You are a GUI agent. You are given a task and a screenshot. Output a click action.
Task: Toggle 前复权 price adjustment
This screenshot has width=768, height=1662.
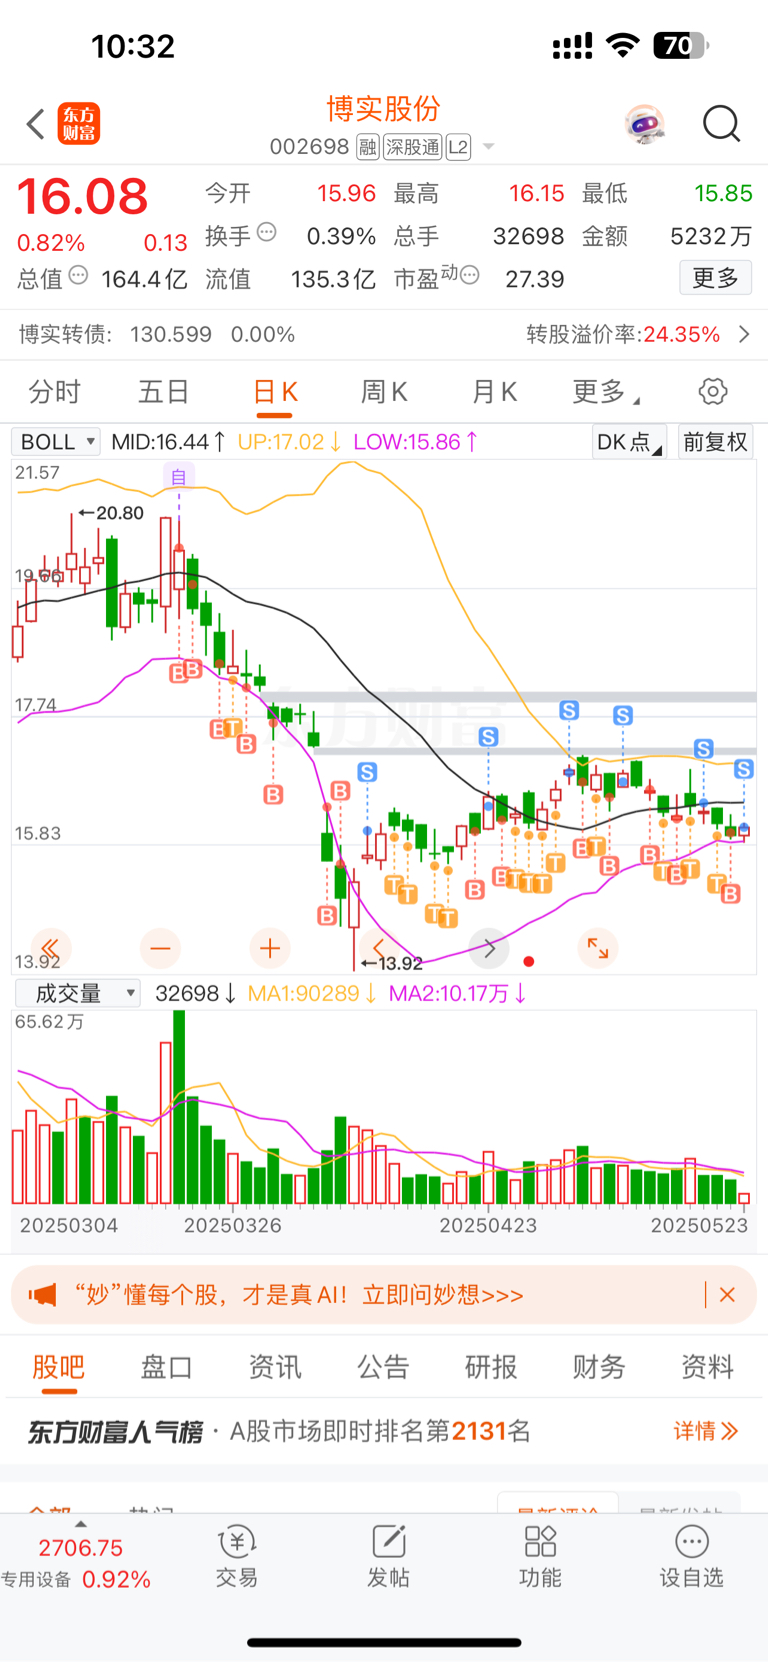[x=715, y=442]
